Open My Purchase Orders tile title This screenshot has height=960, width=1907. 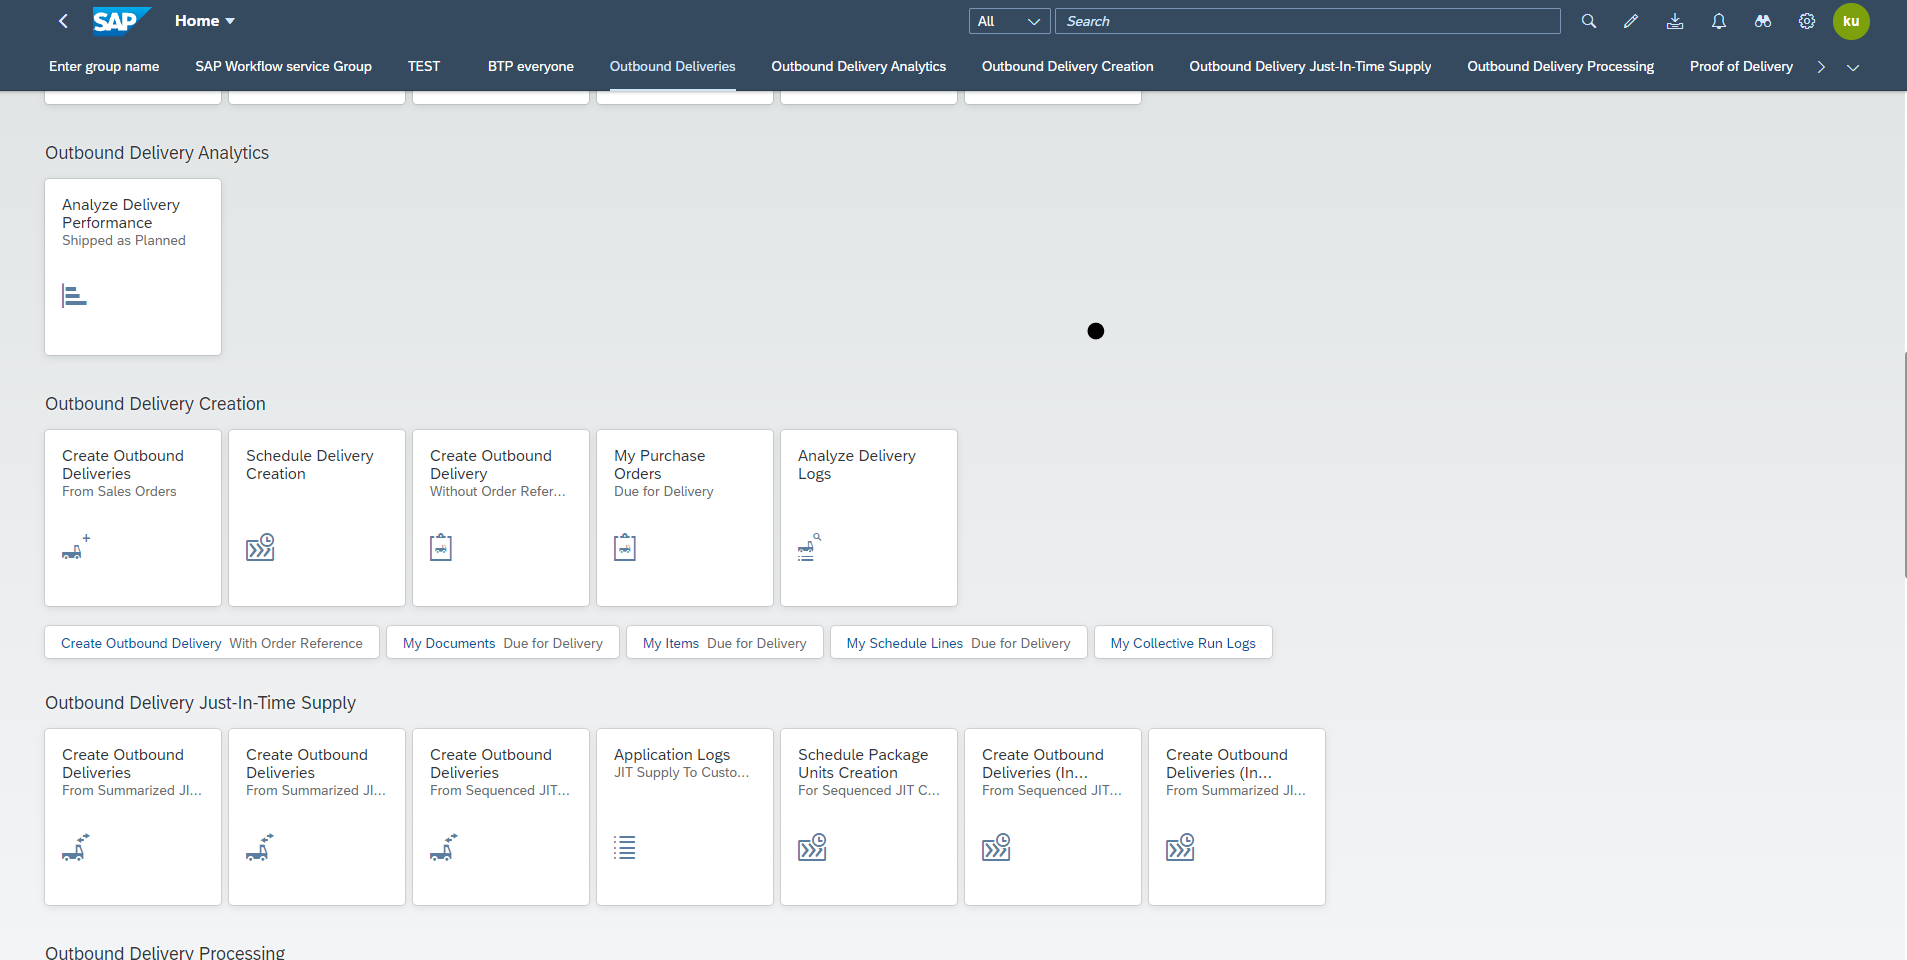tap(659, 465)
